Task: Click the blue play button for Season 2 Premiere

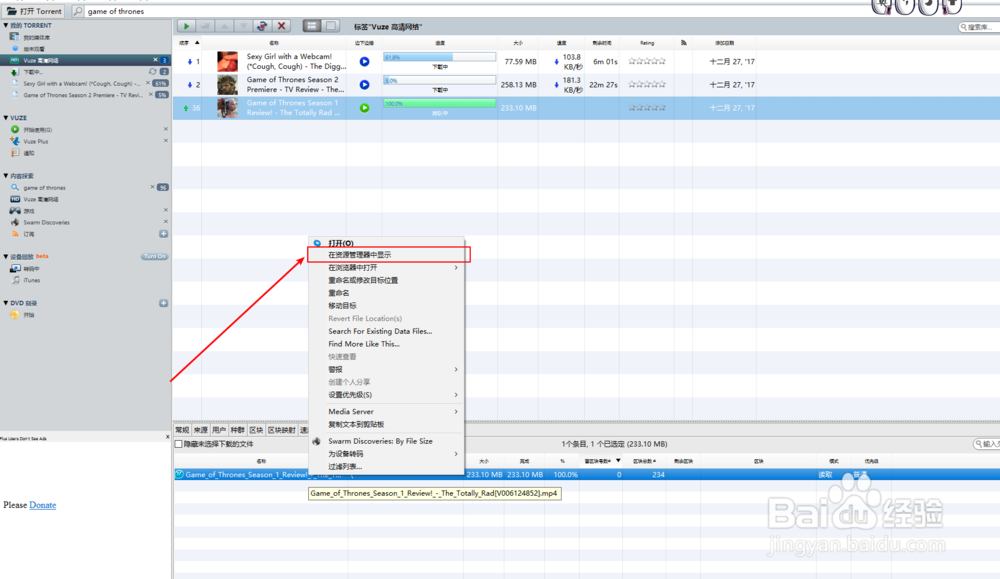Action: [x=364, y=85]
